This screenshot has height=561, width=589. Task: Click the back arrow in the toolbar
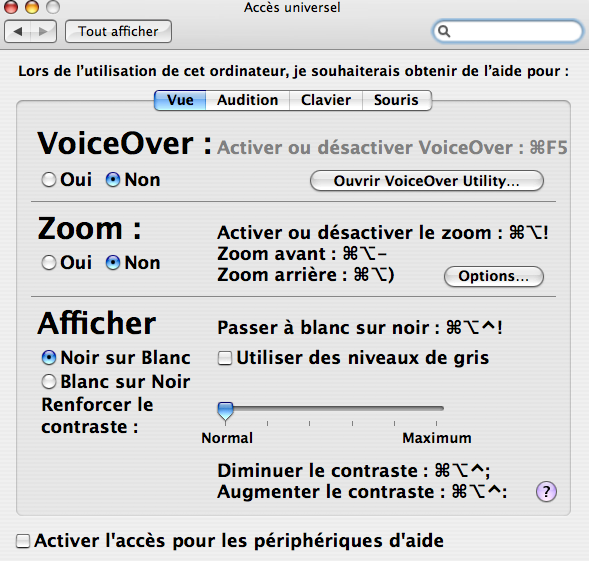click(17, 32)
